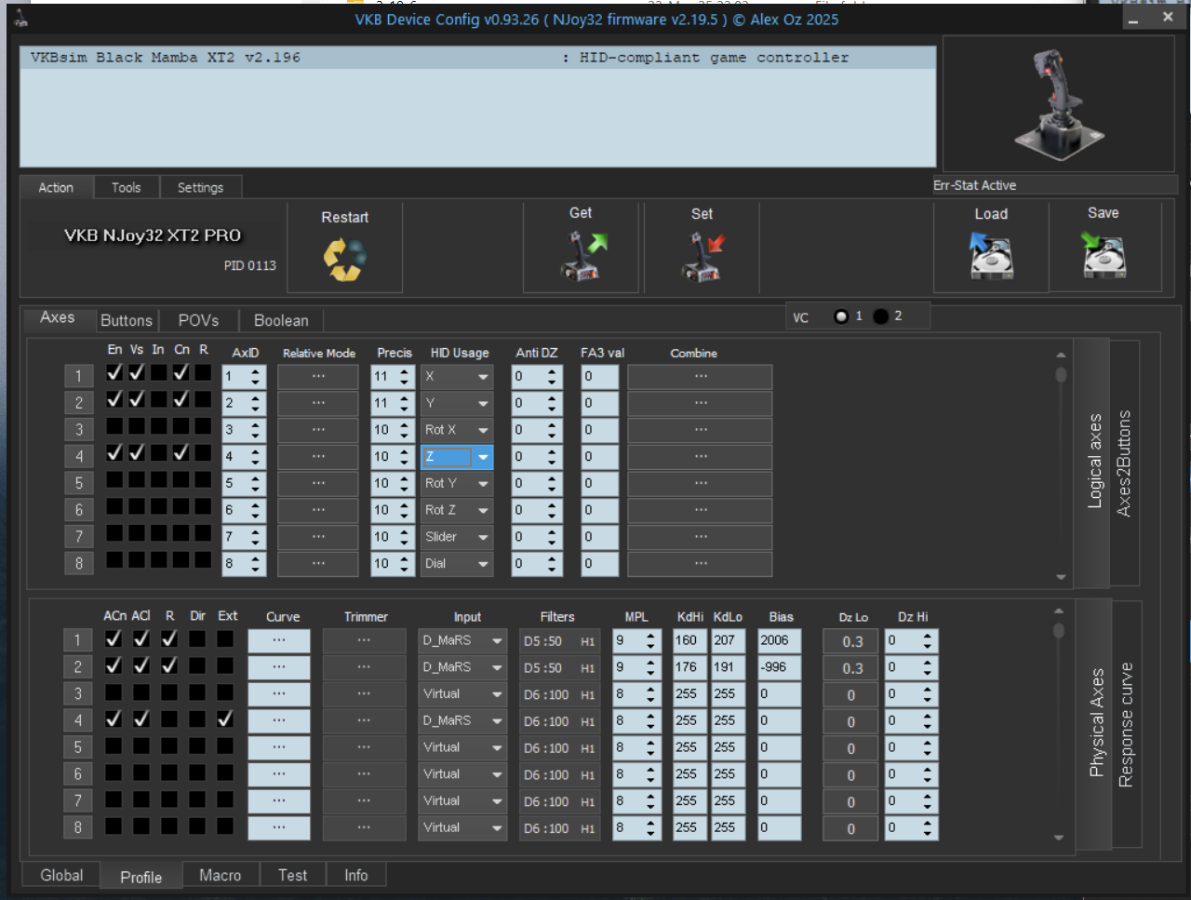Select VC radio option 1
Image resolution: width=1191 pixels, height=900 pixels.
point(841,316)
